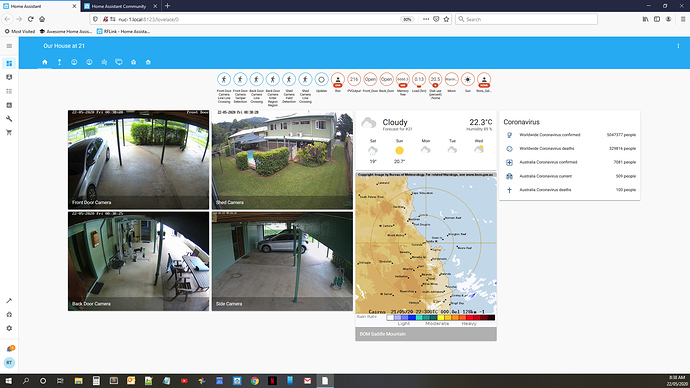
Task: Open the dashboard three-dot overflow menu
Action: pyautogui.click(x=678, y=46)
